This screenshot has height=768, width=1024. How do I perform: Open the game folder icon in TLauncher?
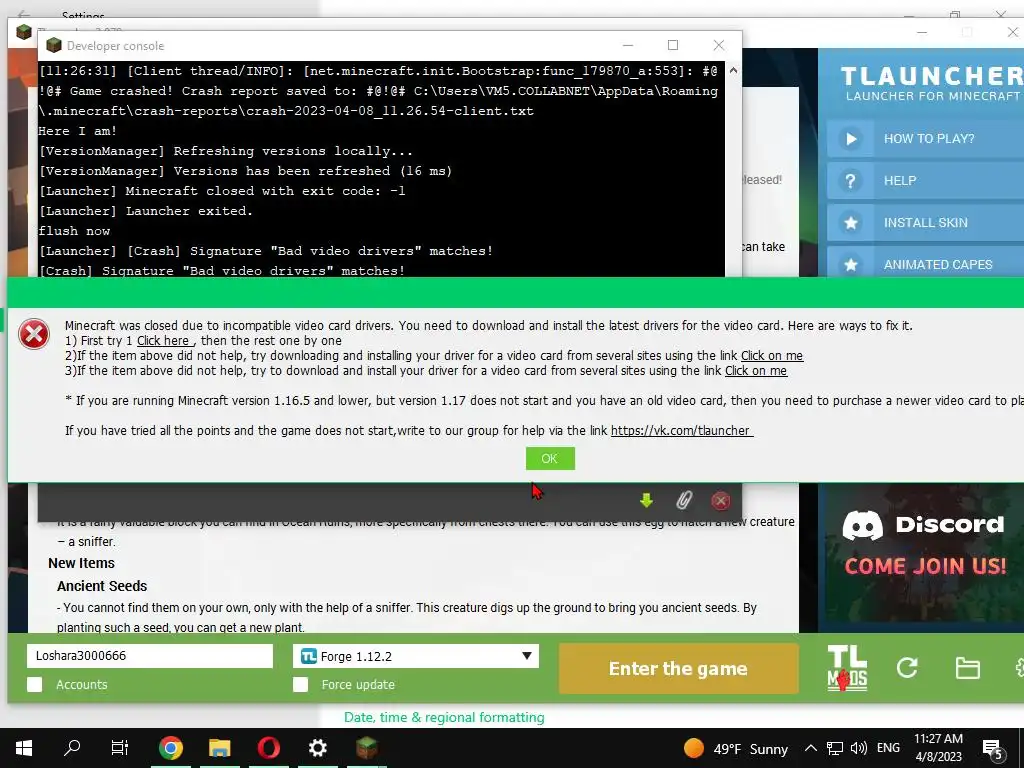pos(967,668)
